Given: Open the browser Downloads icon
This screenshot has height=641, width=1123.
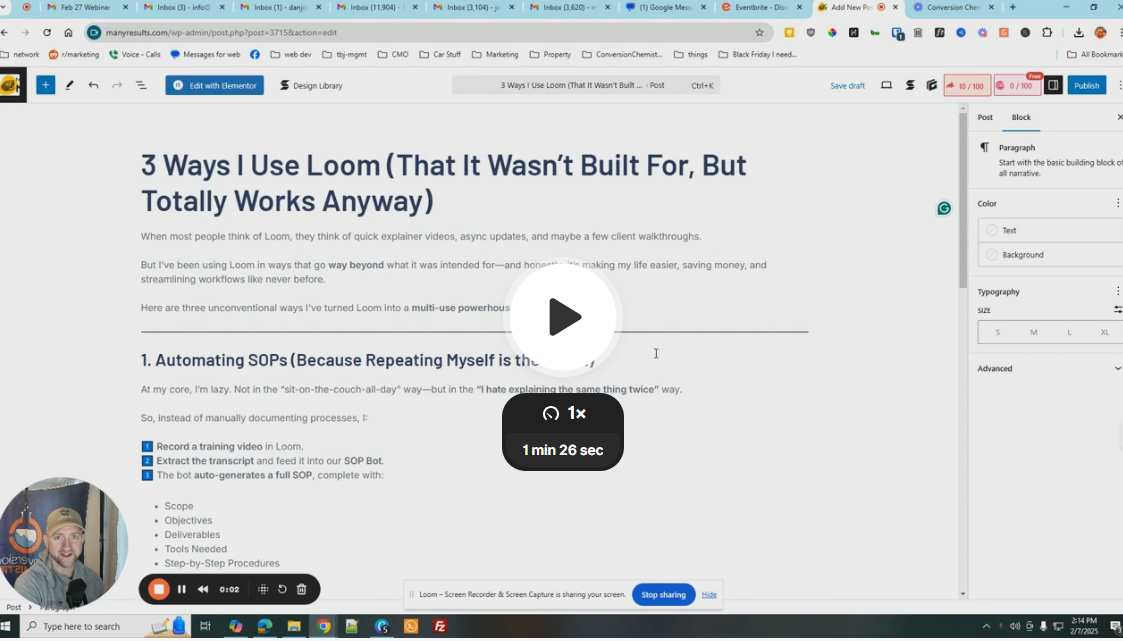Looking at the screenshot, I should coord(1079,32).
